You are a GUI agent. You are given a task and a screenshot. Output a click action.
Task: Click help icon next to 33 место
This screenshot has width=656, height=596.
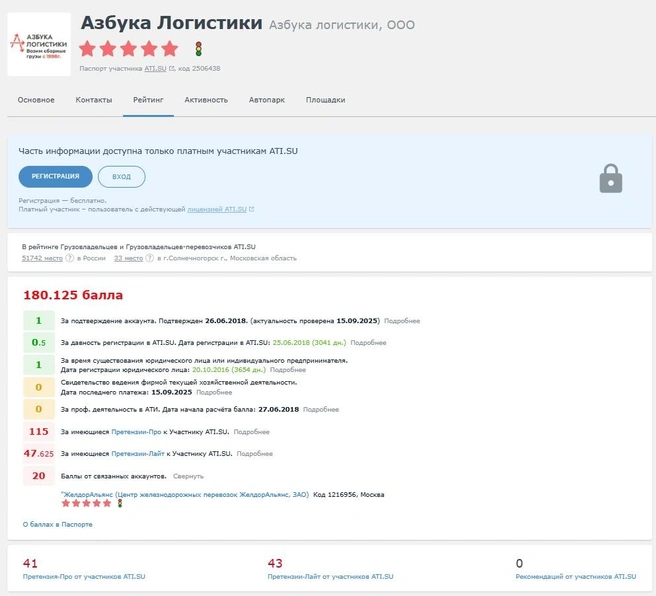[x=149, y=258]
